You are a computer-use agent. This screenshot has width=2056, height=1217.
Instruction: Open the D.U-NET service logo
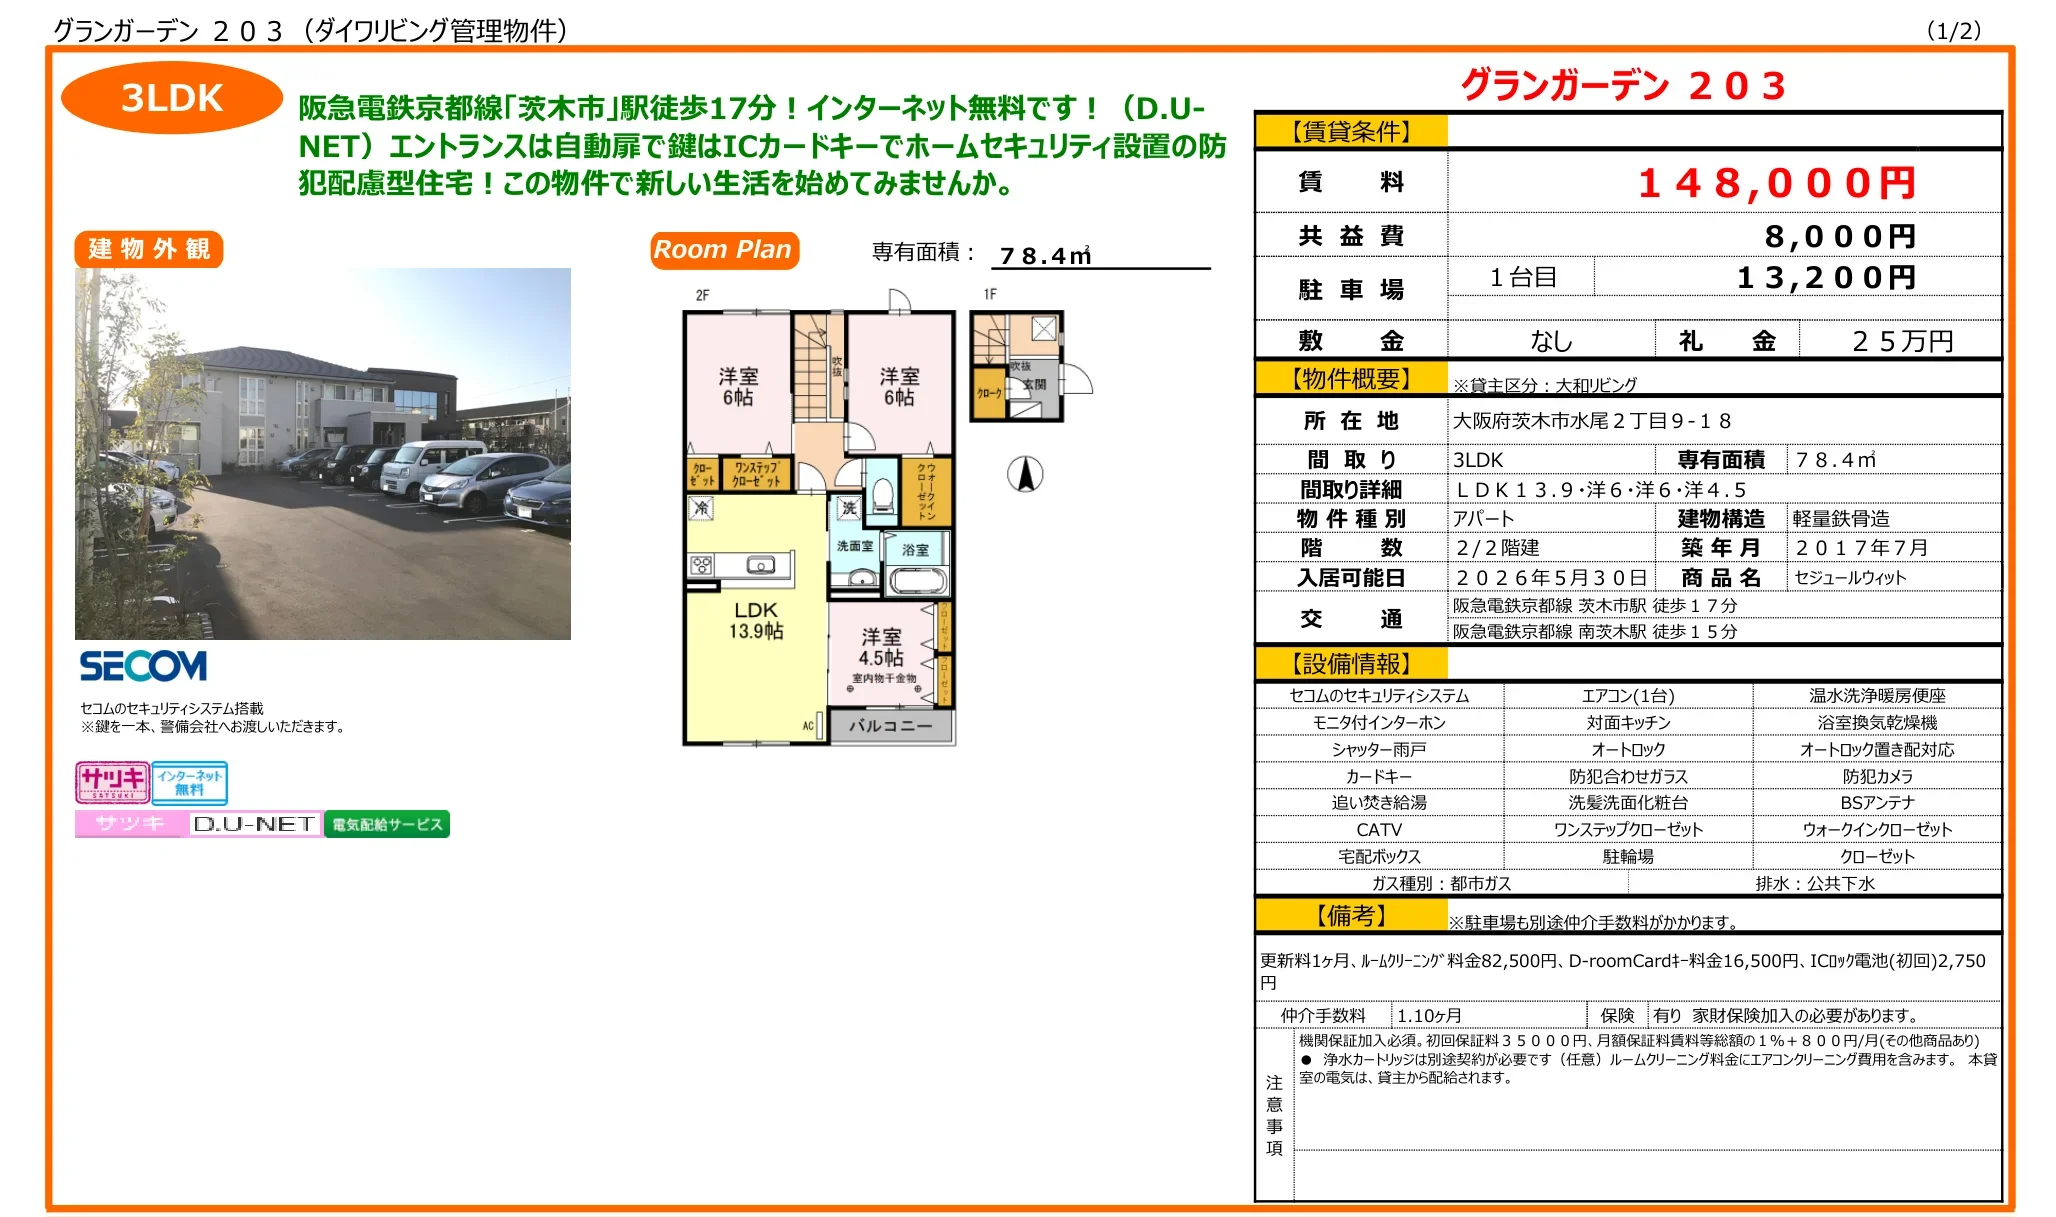(x=253, y=824)
